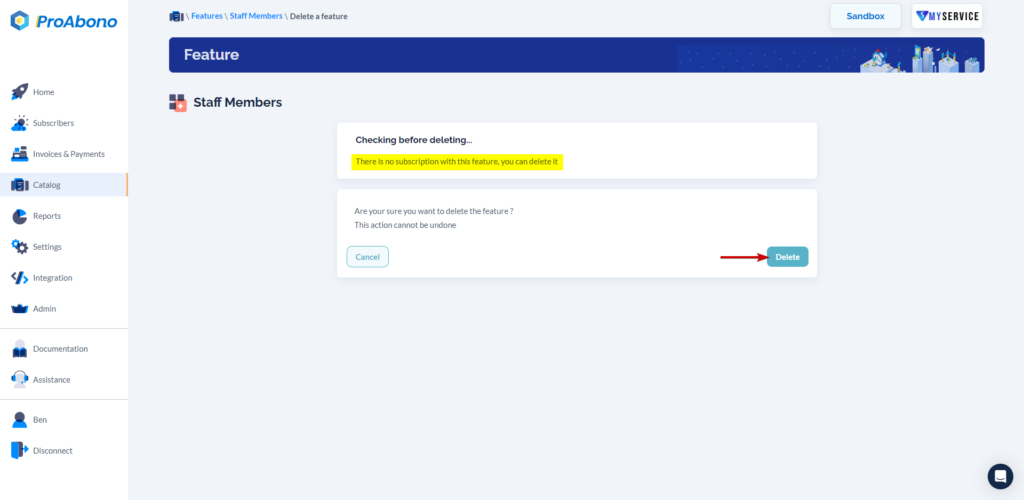1024x500 pixels.
Task: Click the MyService logo button
Action: pos(947,16)
